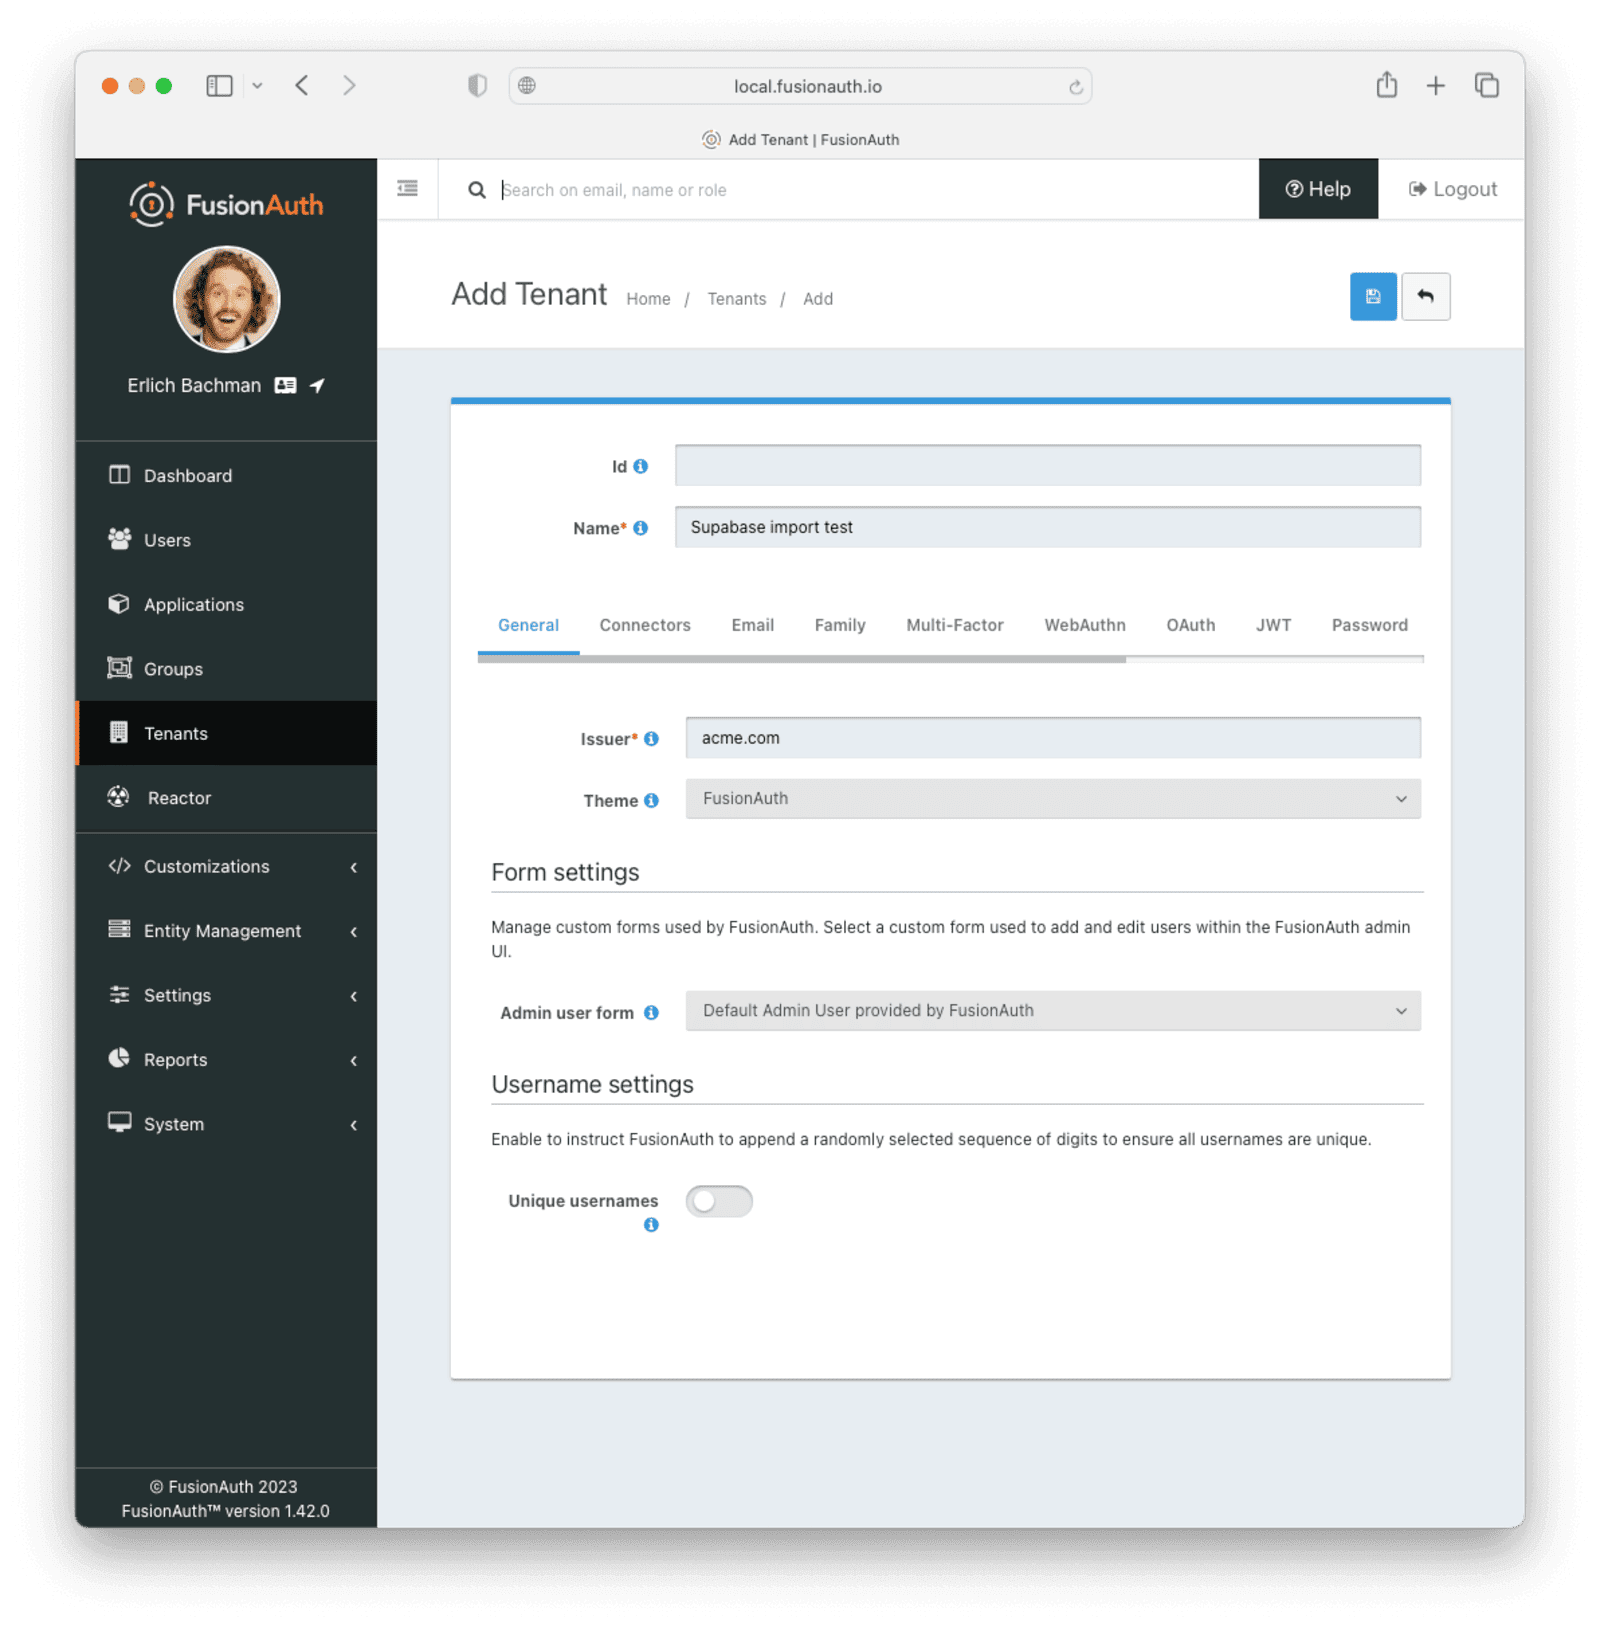This screenshot has height=1627, width=1600.
Task: Open Reactor in the sidebar
Action: [226, 798]
